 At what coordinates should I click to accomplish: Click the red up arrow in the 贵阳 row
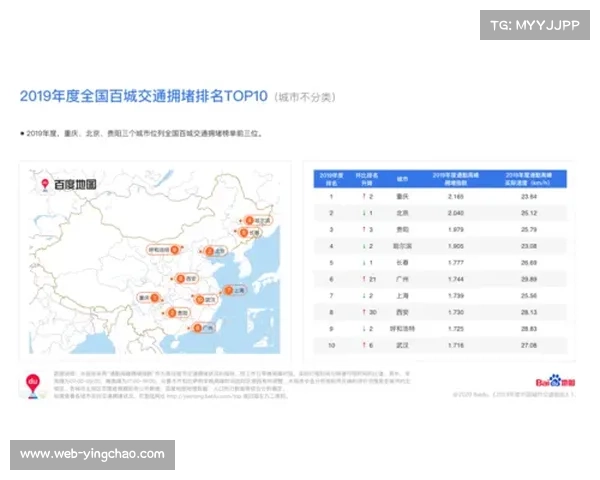[x=364, y=229]
